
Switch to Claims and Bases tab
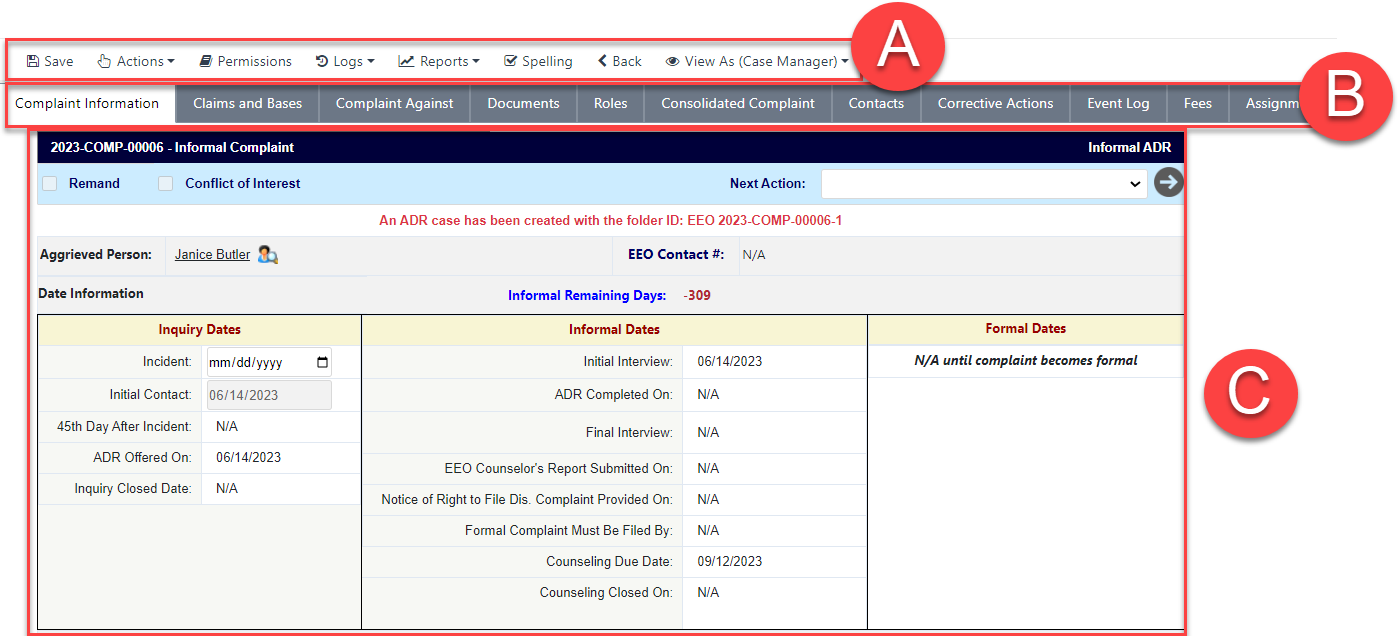point(247,103)
